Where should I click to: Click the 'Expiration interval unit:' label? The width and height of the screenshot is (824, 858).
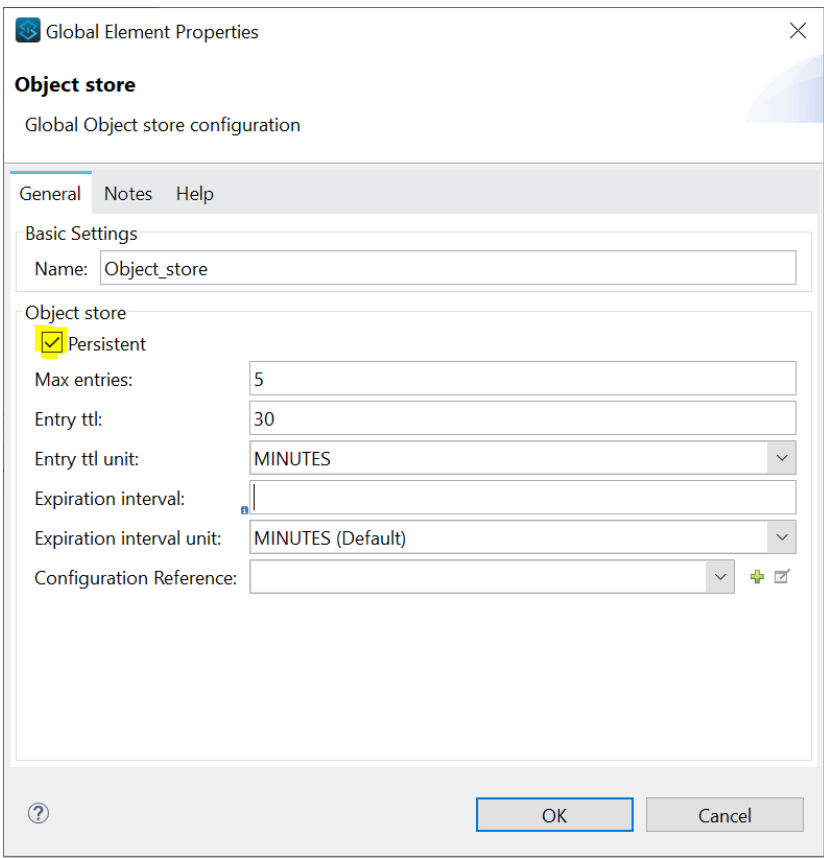pyautogui.click(x=128, y=538)
